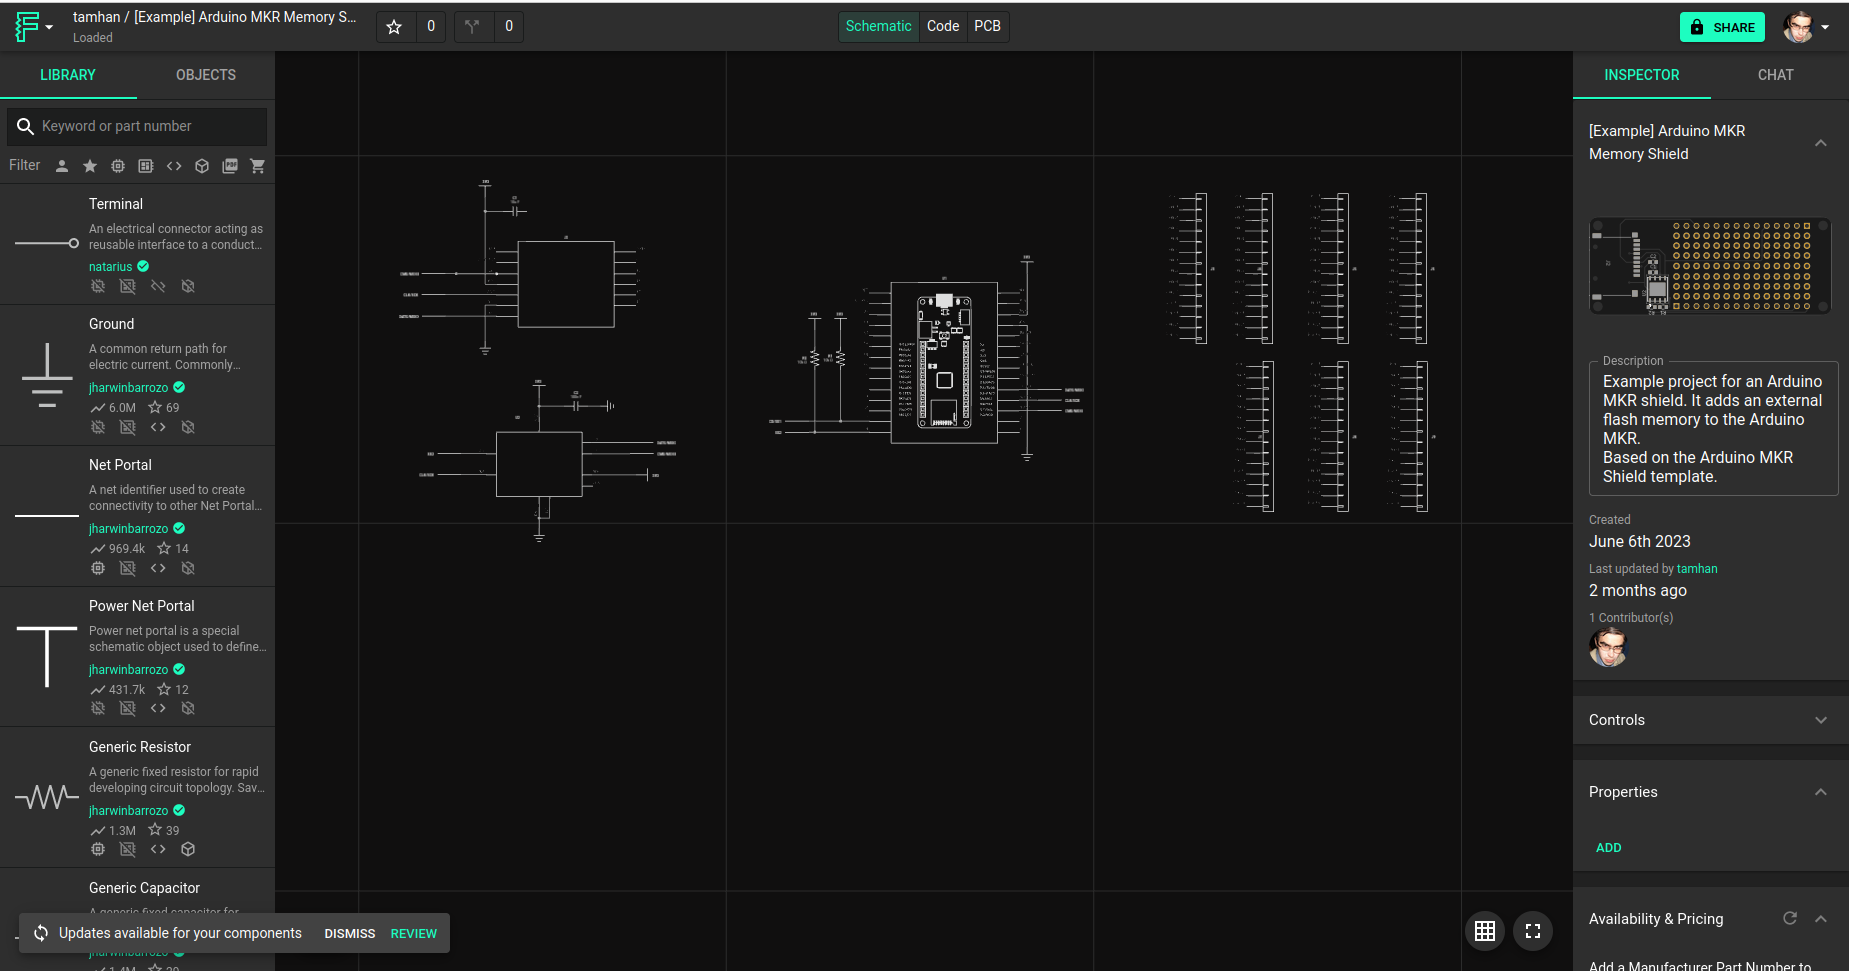Collapse the project title section
The width and height of the screenshot is (1849, 971).
coord(1821,143)
